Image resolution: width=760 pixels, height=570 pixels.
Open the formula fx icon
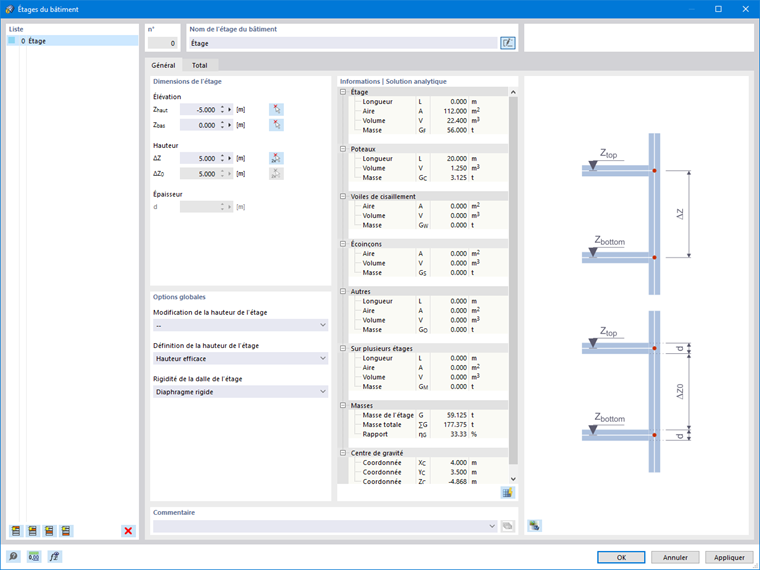tap(54, 556)
